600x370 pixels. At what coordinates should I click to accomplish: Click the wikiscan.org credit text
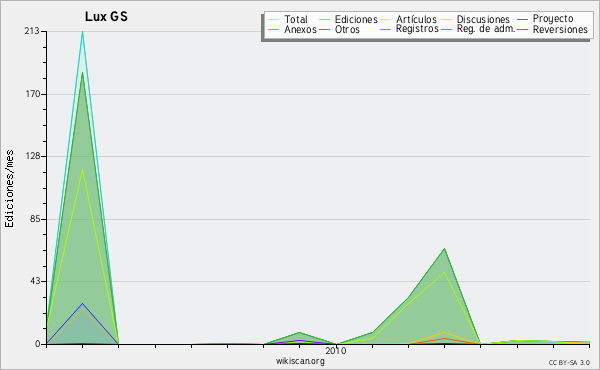coord(300,361)
